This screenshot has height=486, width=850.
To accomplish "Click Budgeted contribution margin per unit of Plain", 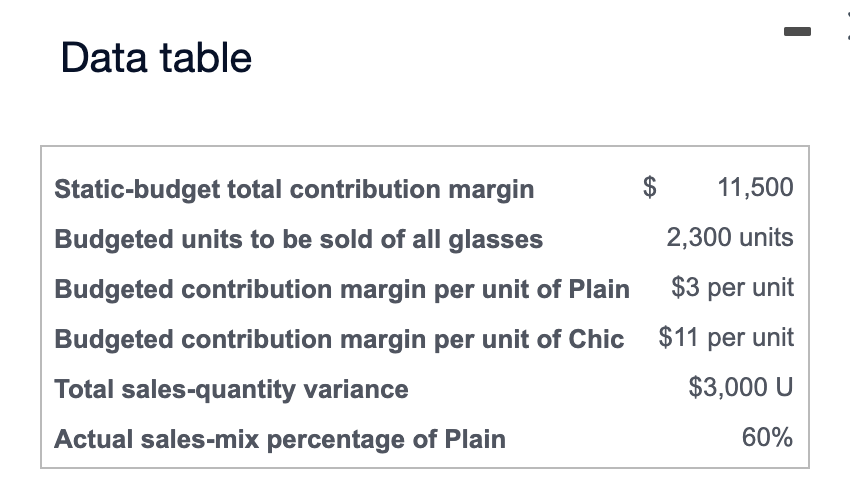I will pyautogui.click(x=342, y=289).
